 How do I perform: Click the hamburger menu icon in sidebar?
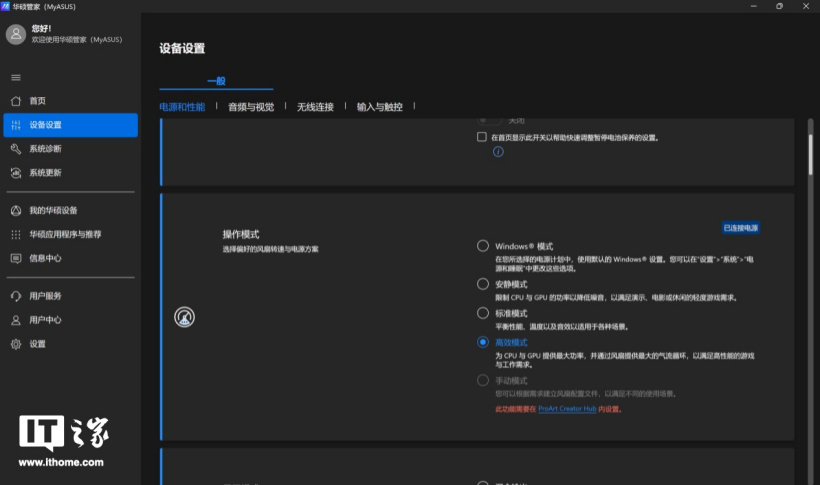click(x=15, y=77)
